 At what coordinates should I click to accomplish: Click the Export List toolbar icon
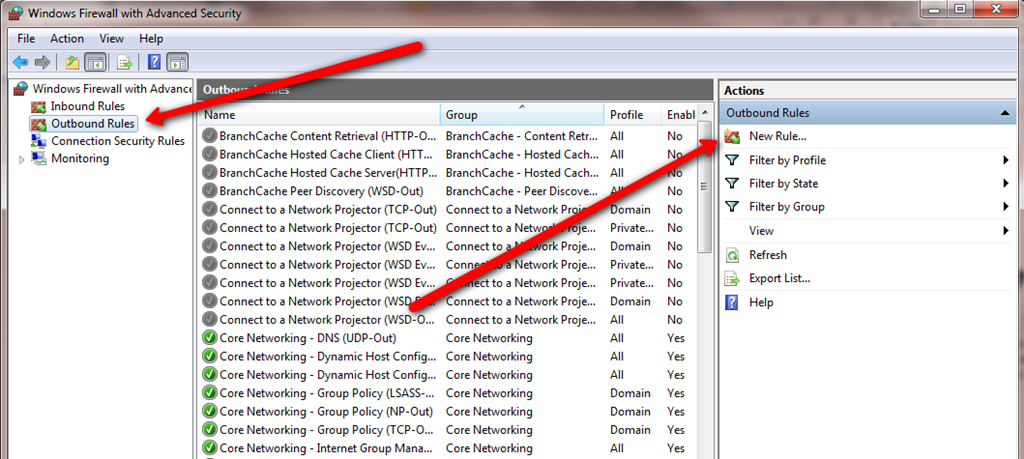pos(124,63)
